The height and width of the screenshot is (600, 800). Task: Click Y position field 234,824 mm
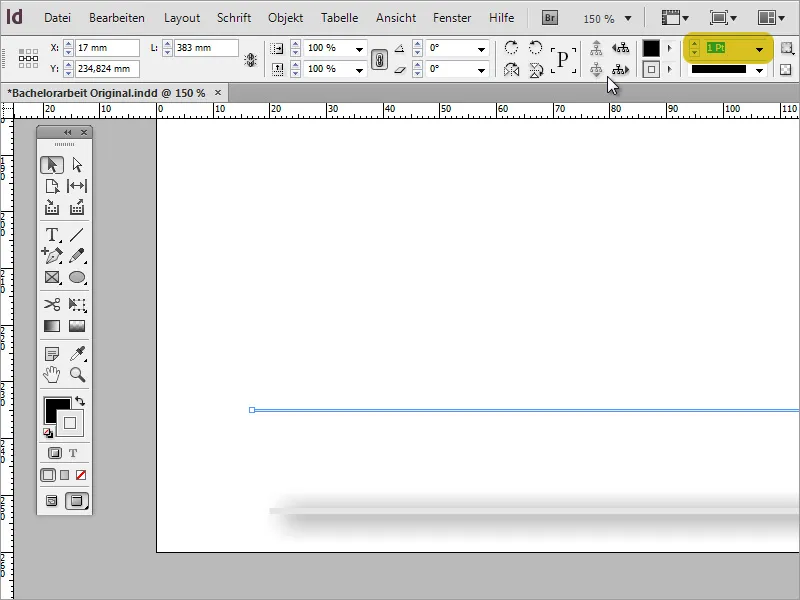tap(107, 69)
